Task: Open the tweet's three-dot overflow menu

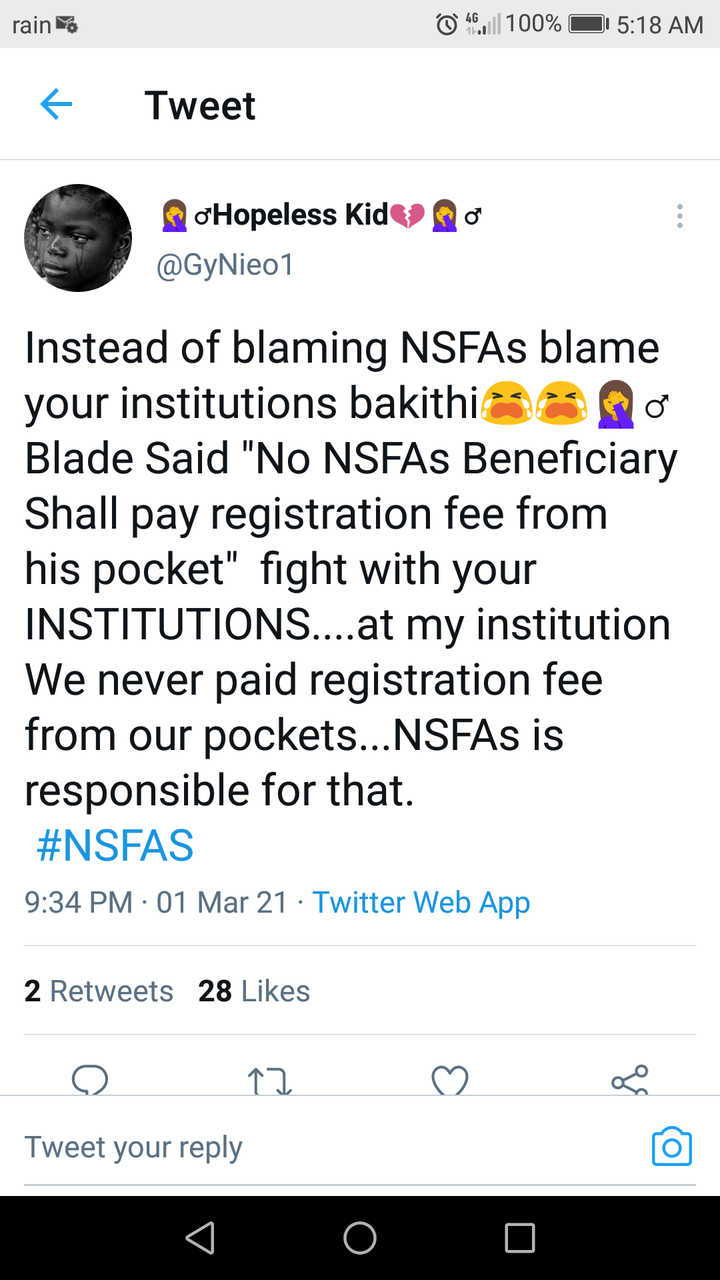Action: point(680,216)
